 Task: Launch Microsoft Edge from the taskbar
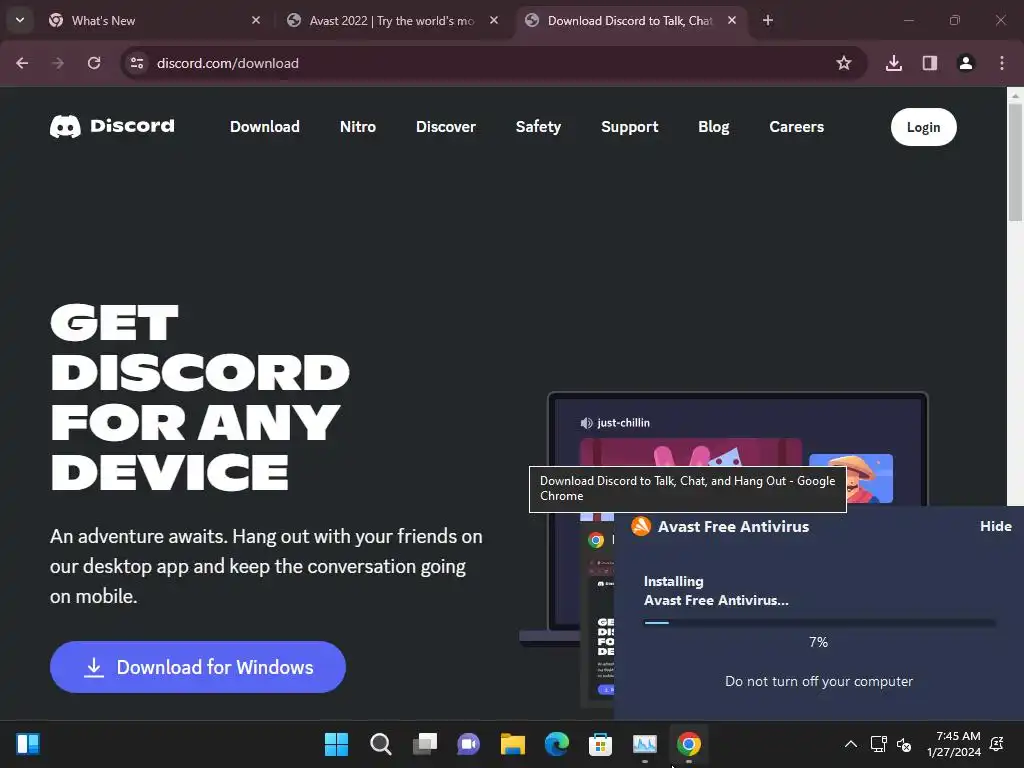556,744
